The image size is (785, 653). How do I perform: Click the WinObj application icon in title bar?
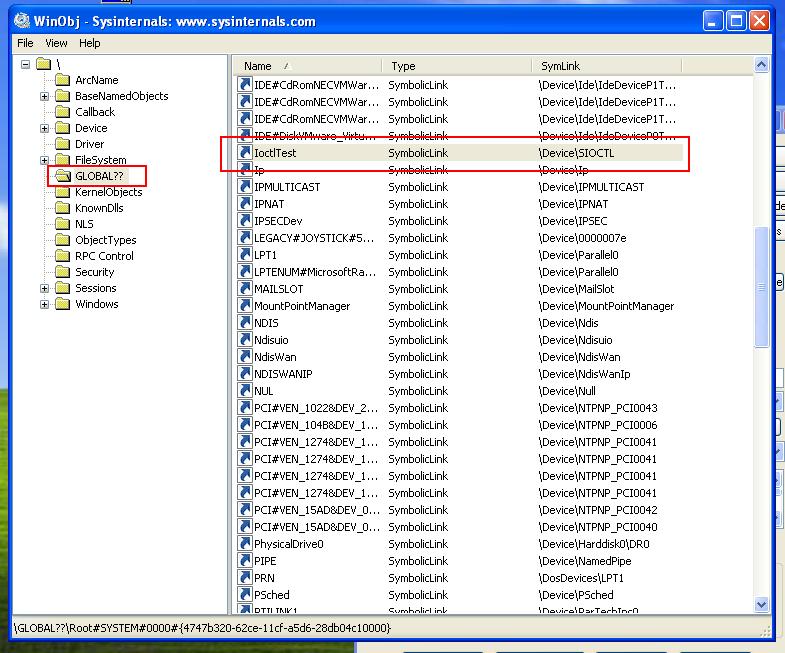(20, 20)
